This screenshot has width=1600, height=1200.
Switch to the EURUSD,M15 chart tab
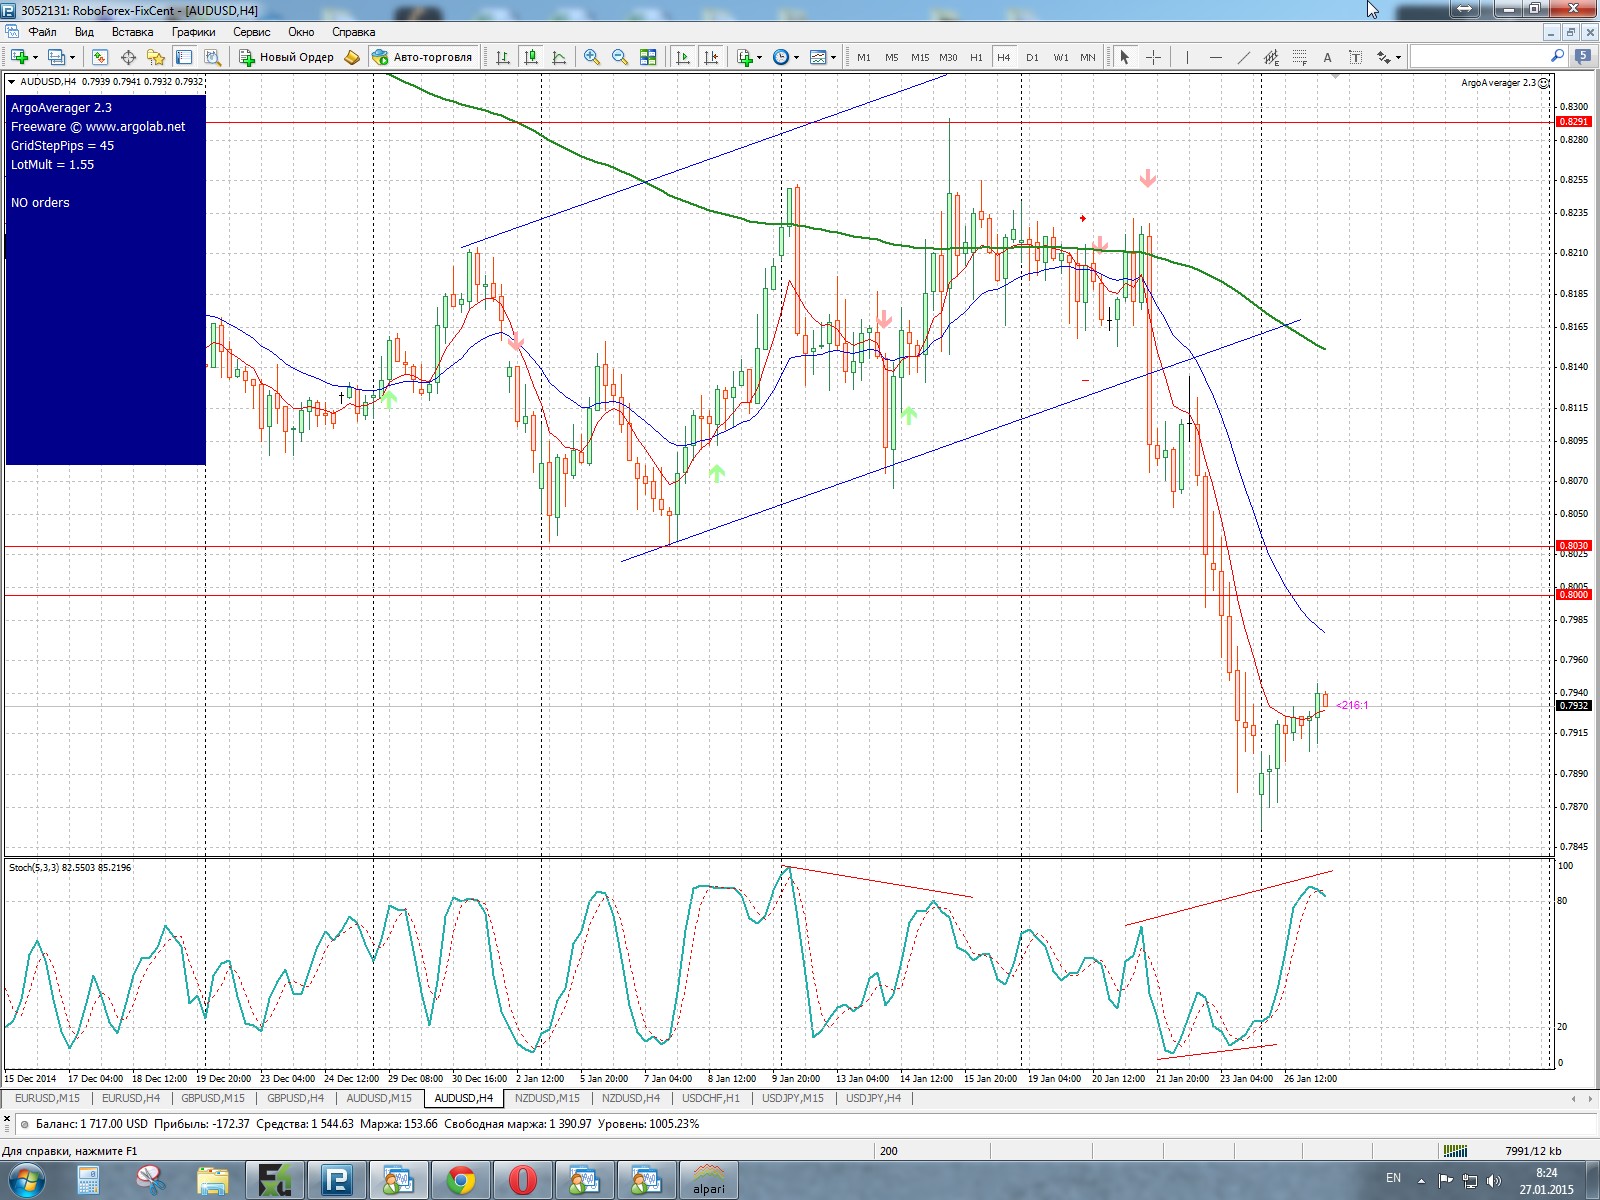[47, 1098]
